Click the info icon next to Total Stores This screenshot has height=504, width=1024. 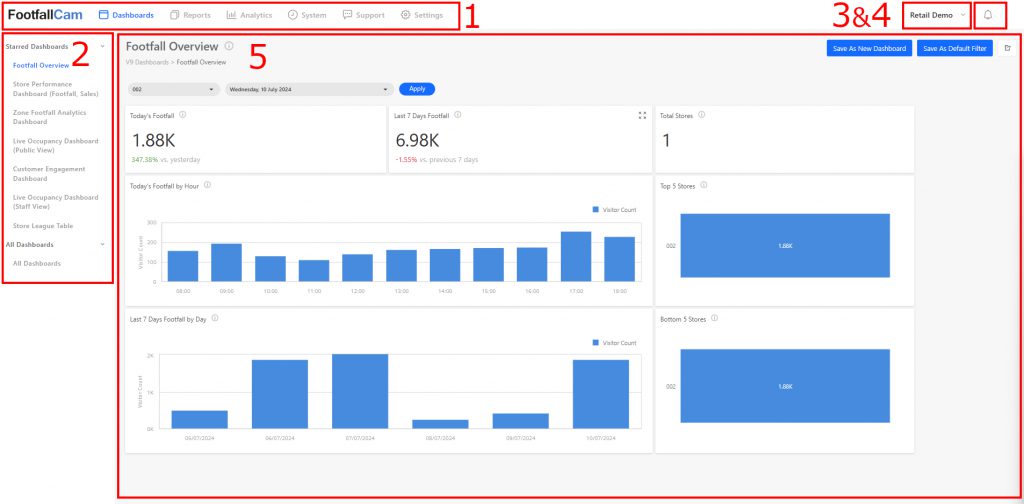702,115
